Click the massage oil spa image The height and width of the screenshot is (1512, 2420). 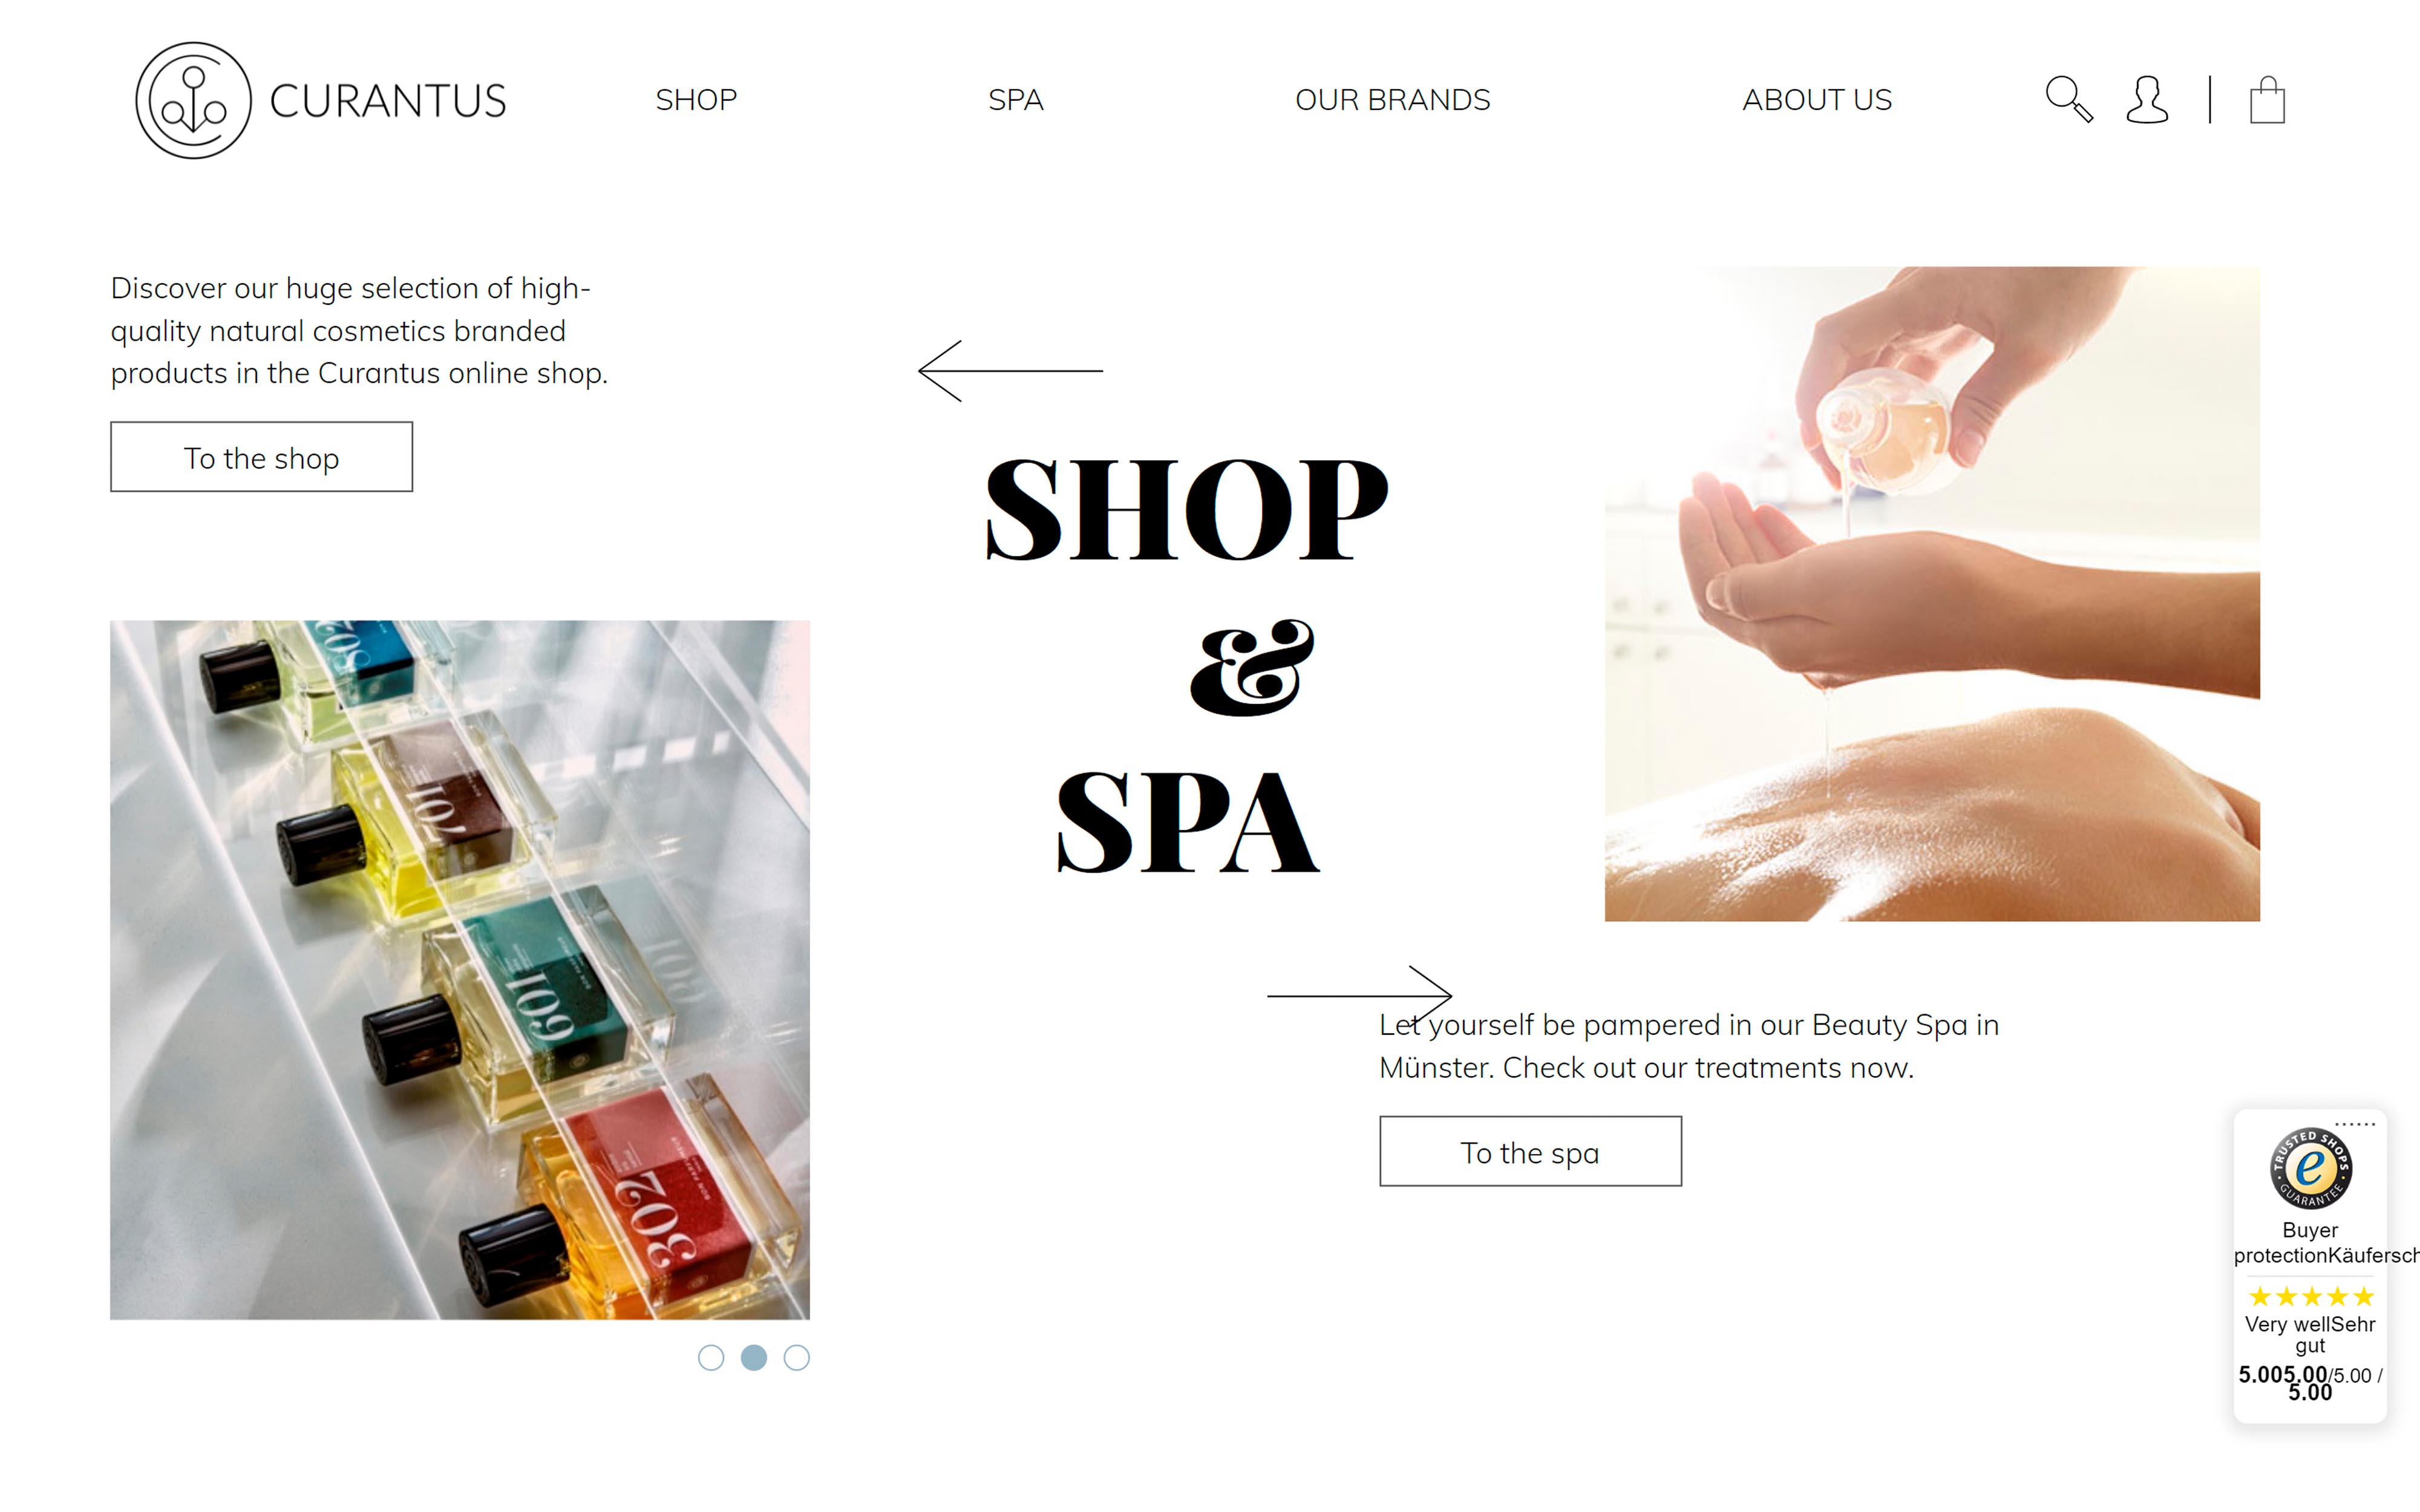tap(1932, 594)
